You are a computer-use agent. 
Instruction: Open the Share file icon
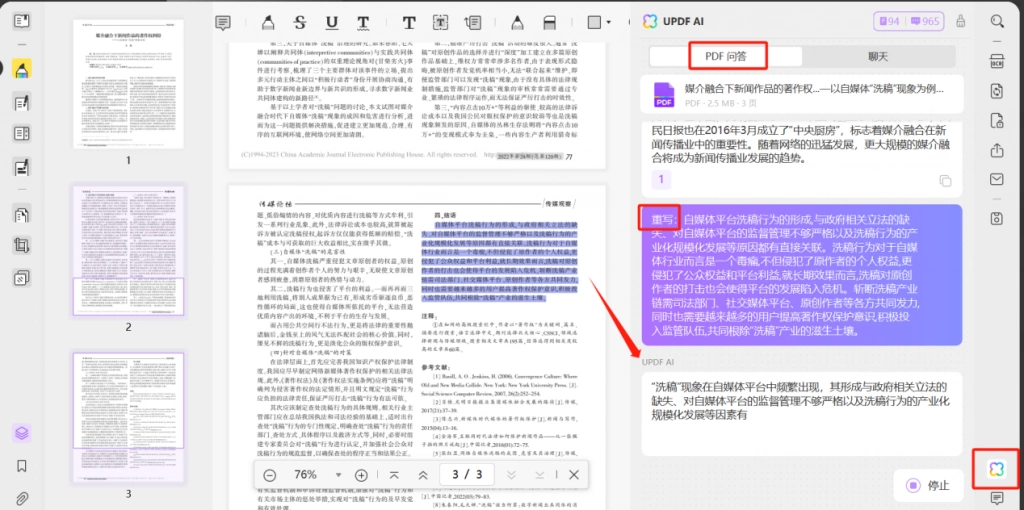pos(997,150)
